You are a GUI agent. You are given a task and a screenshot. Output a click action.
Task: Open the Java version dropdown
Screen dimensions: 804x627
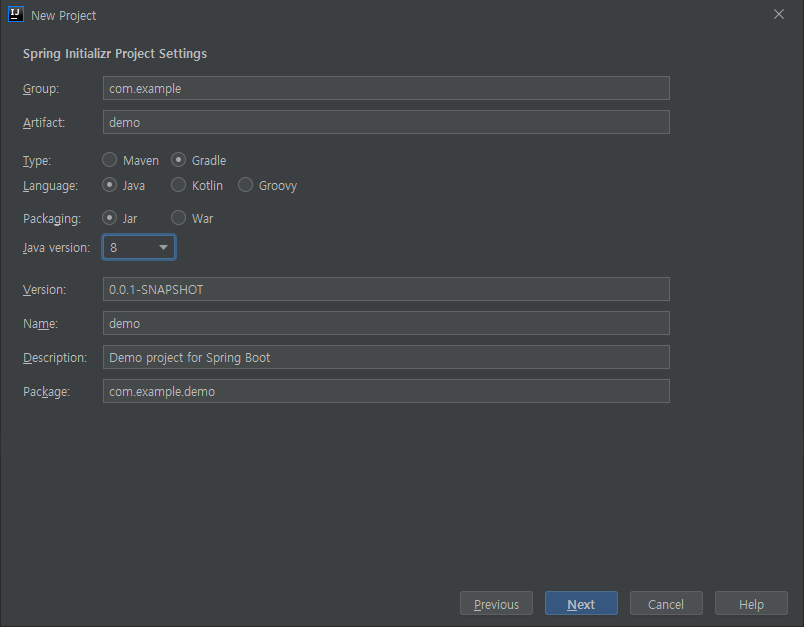tap(139, 248)
